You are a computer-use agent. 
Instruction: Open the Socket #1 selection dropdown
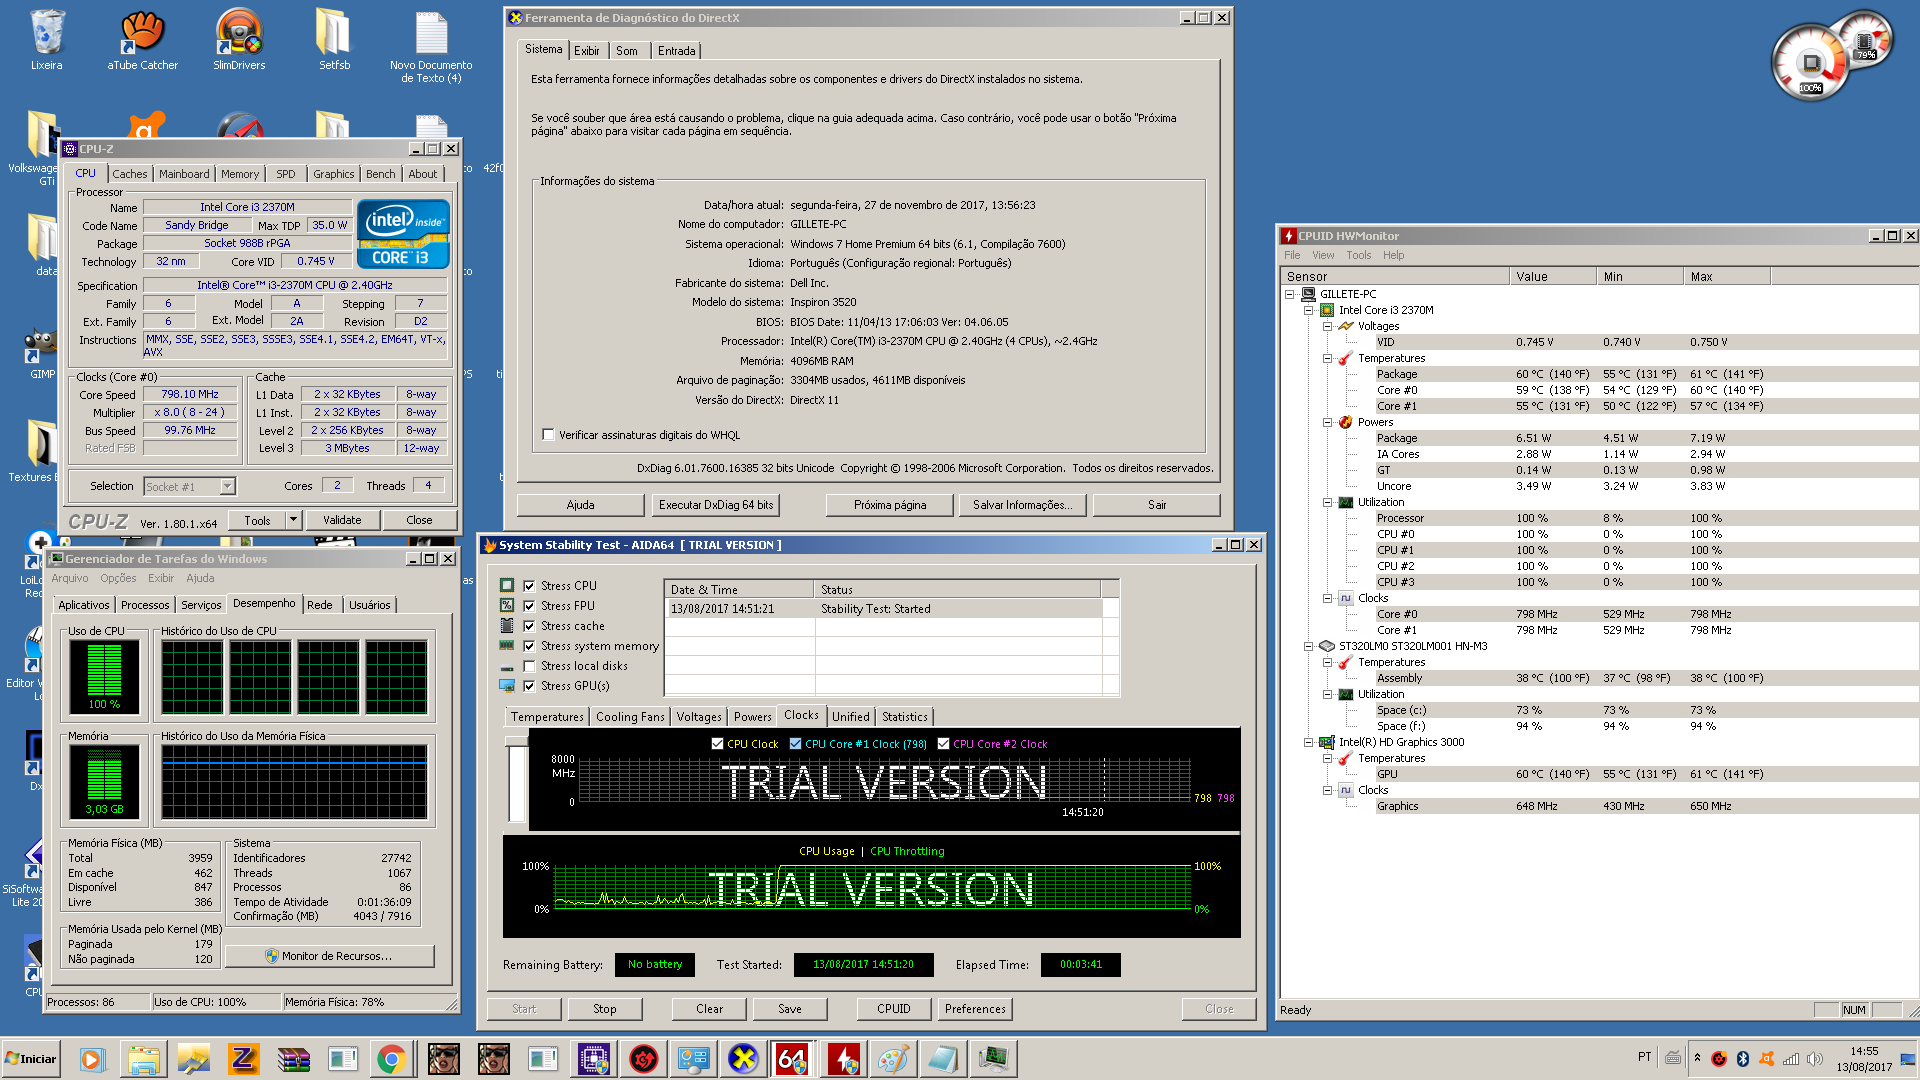click(227, 486)
